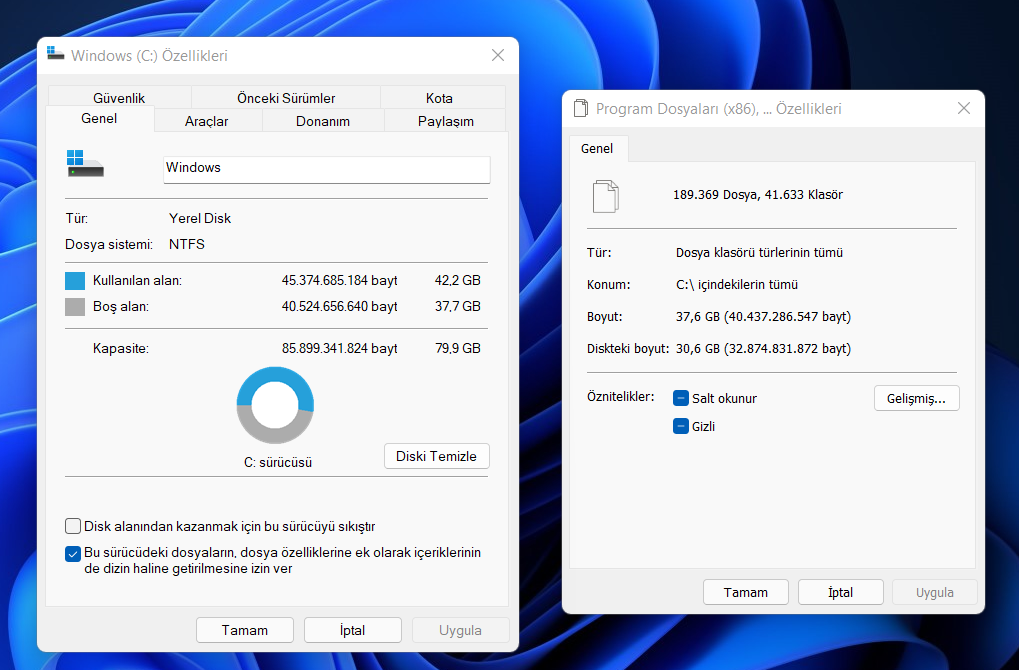Switch to the Donanım tab
The width and height of the screenshot is (1019, 670).
[x=323, y=121]
